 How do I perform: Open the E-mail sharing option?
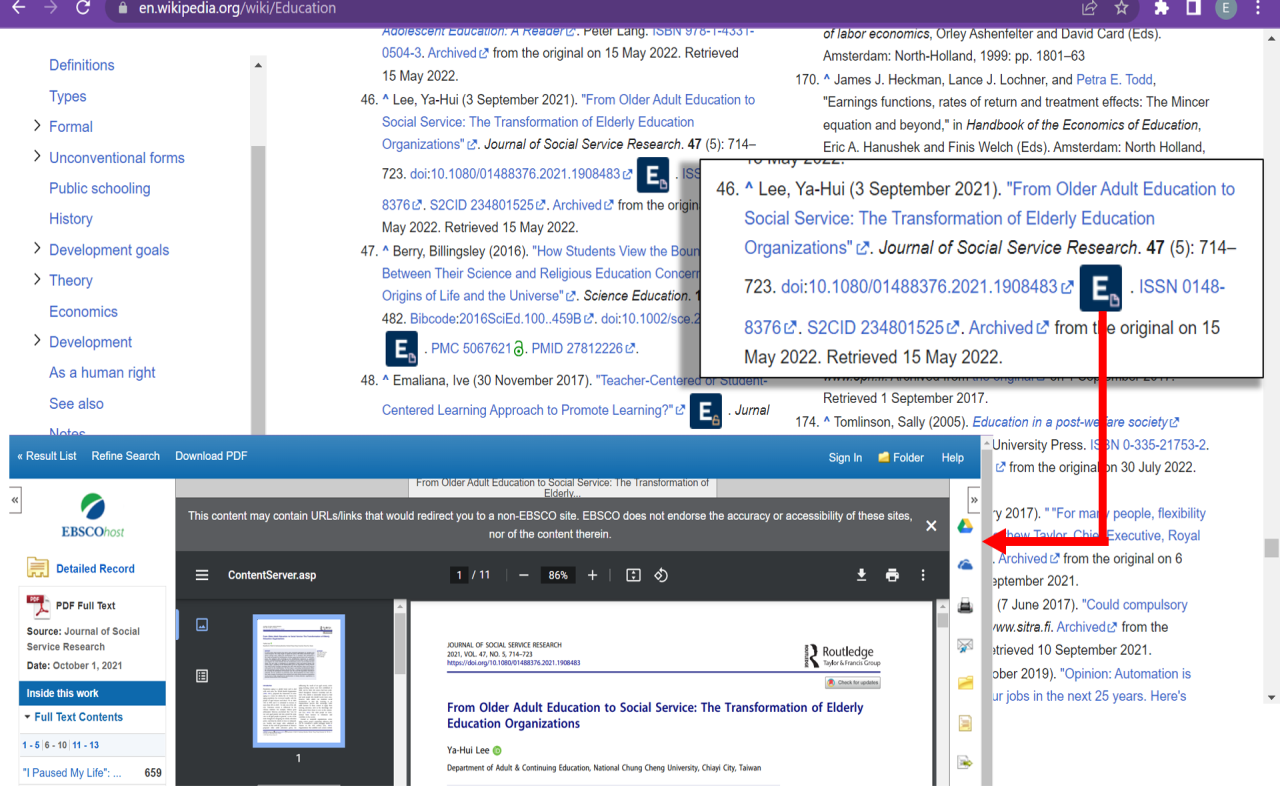click(x=964, y=645)
